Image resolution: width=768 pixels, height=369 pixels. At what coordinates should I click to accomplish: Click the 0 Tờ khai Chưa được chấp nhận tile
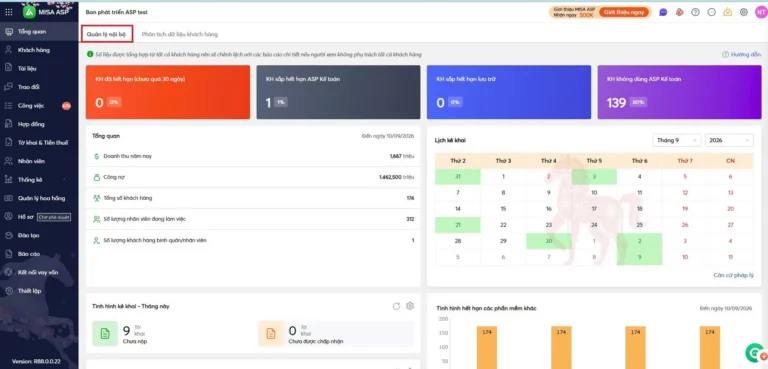[336, 334]
